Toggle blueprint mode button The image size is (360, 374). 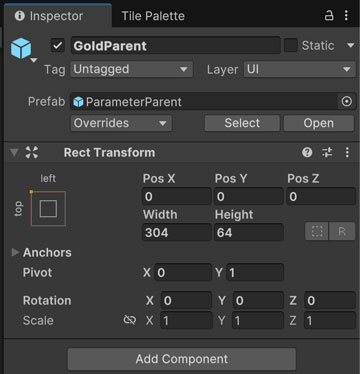click(x=317, y=231)
